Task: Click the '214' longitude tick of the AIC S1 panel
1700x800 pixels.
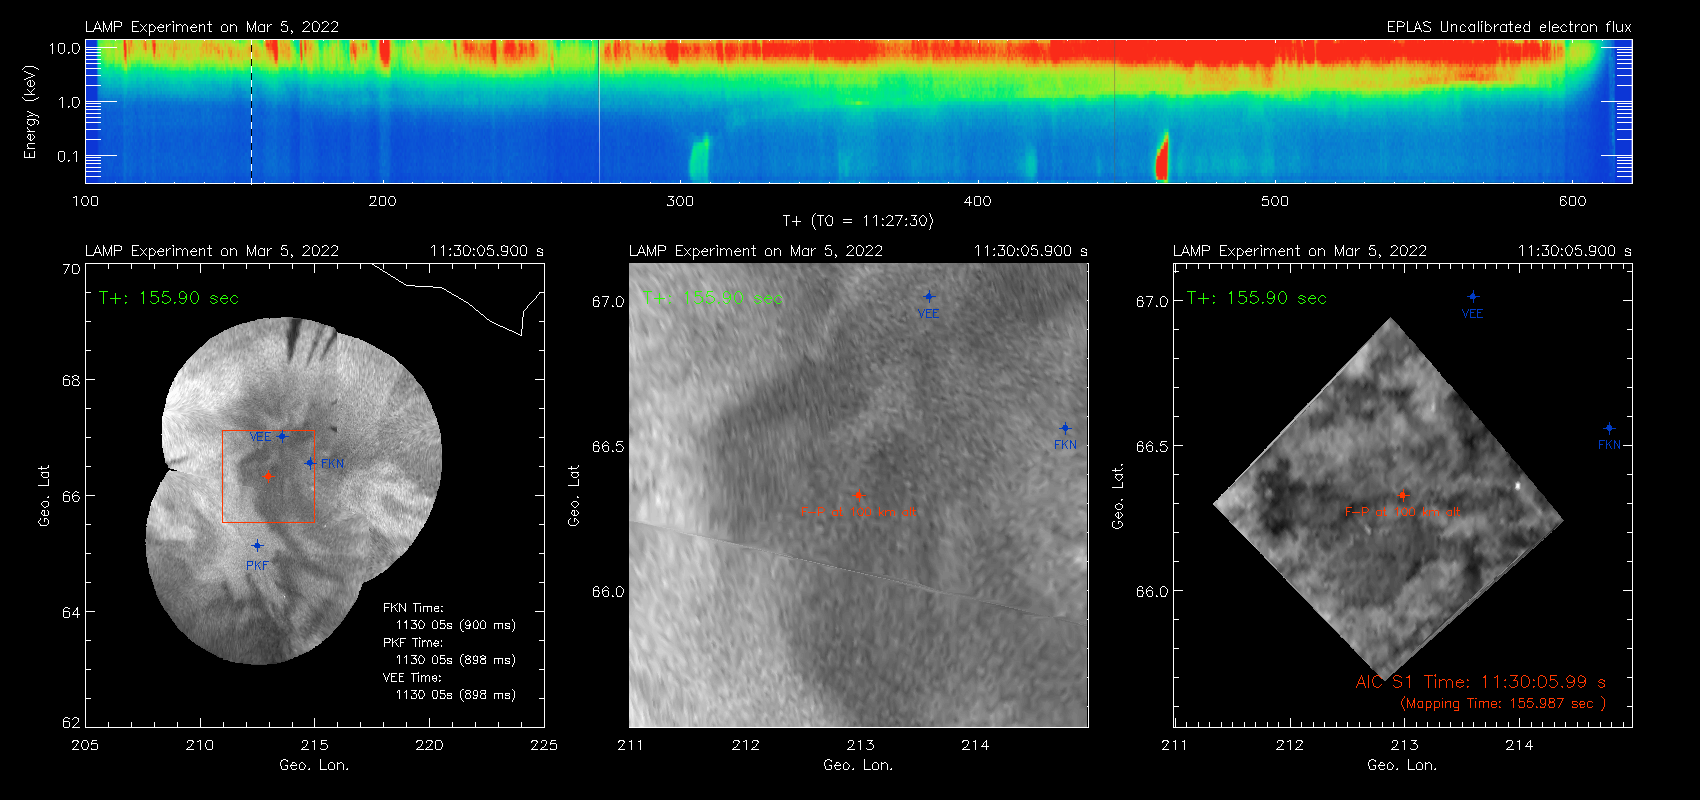Action: coord(1519,745)
